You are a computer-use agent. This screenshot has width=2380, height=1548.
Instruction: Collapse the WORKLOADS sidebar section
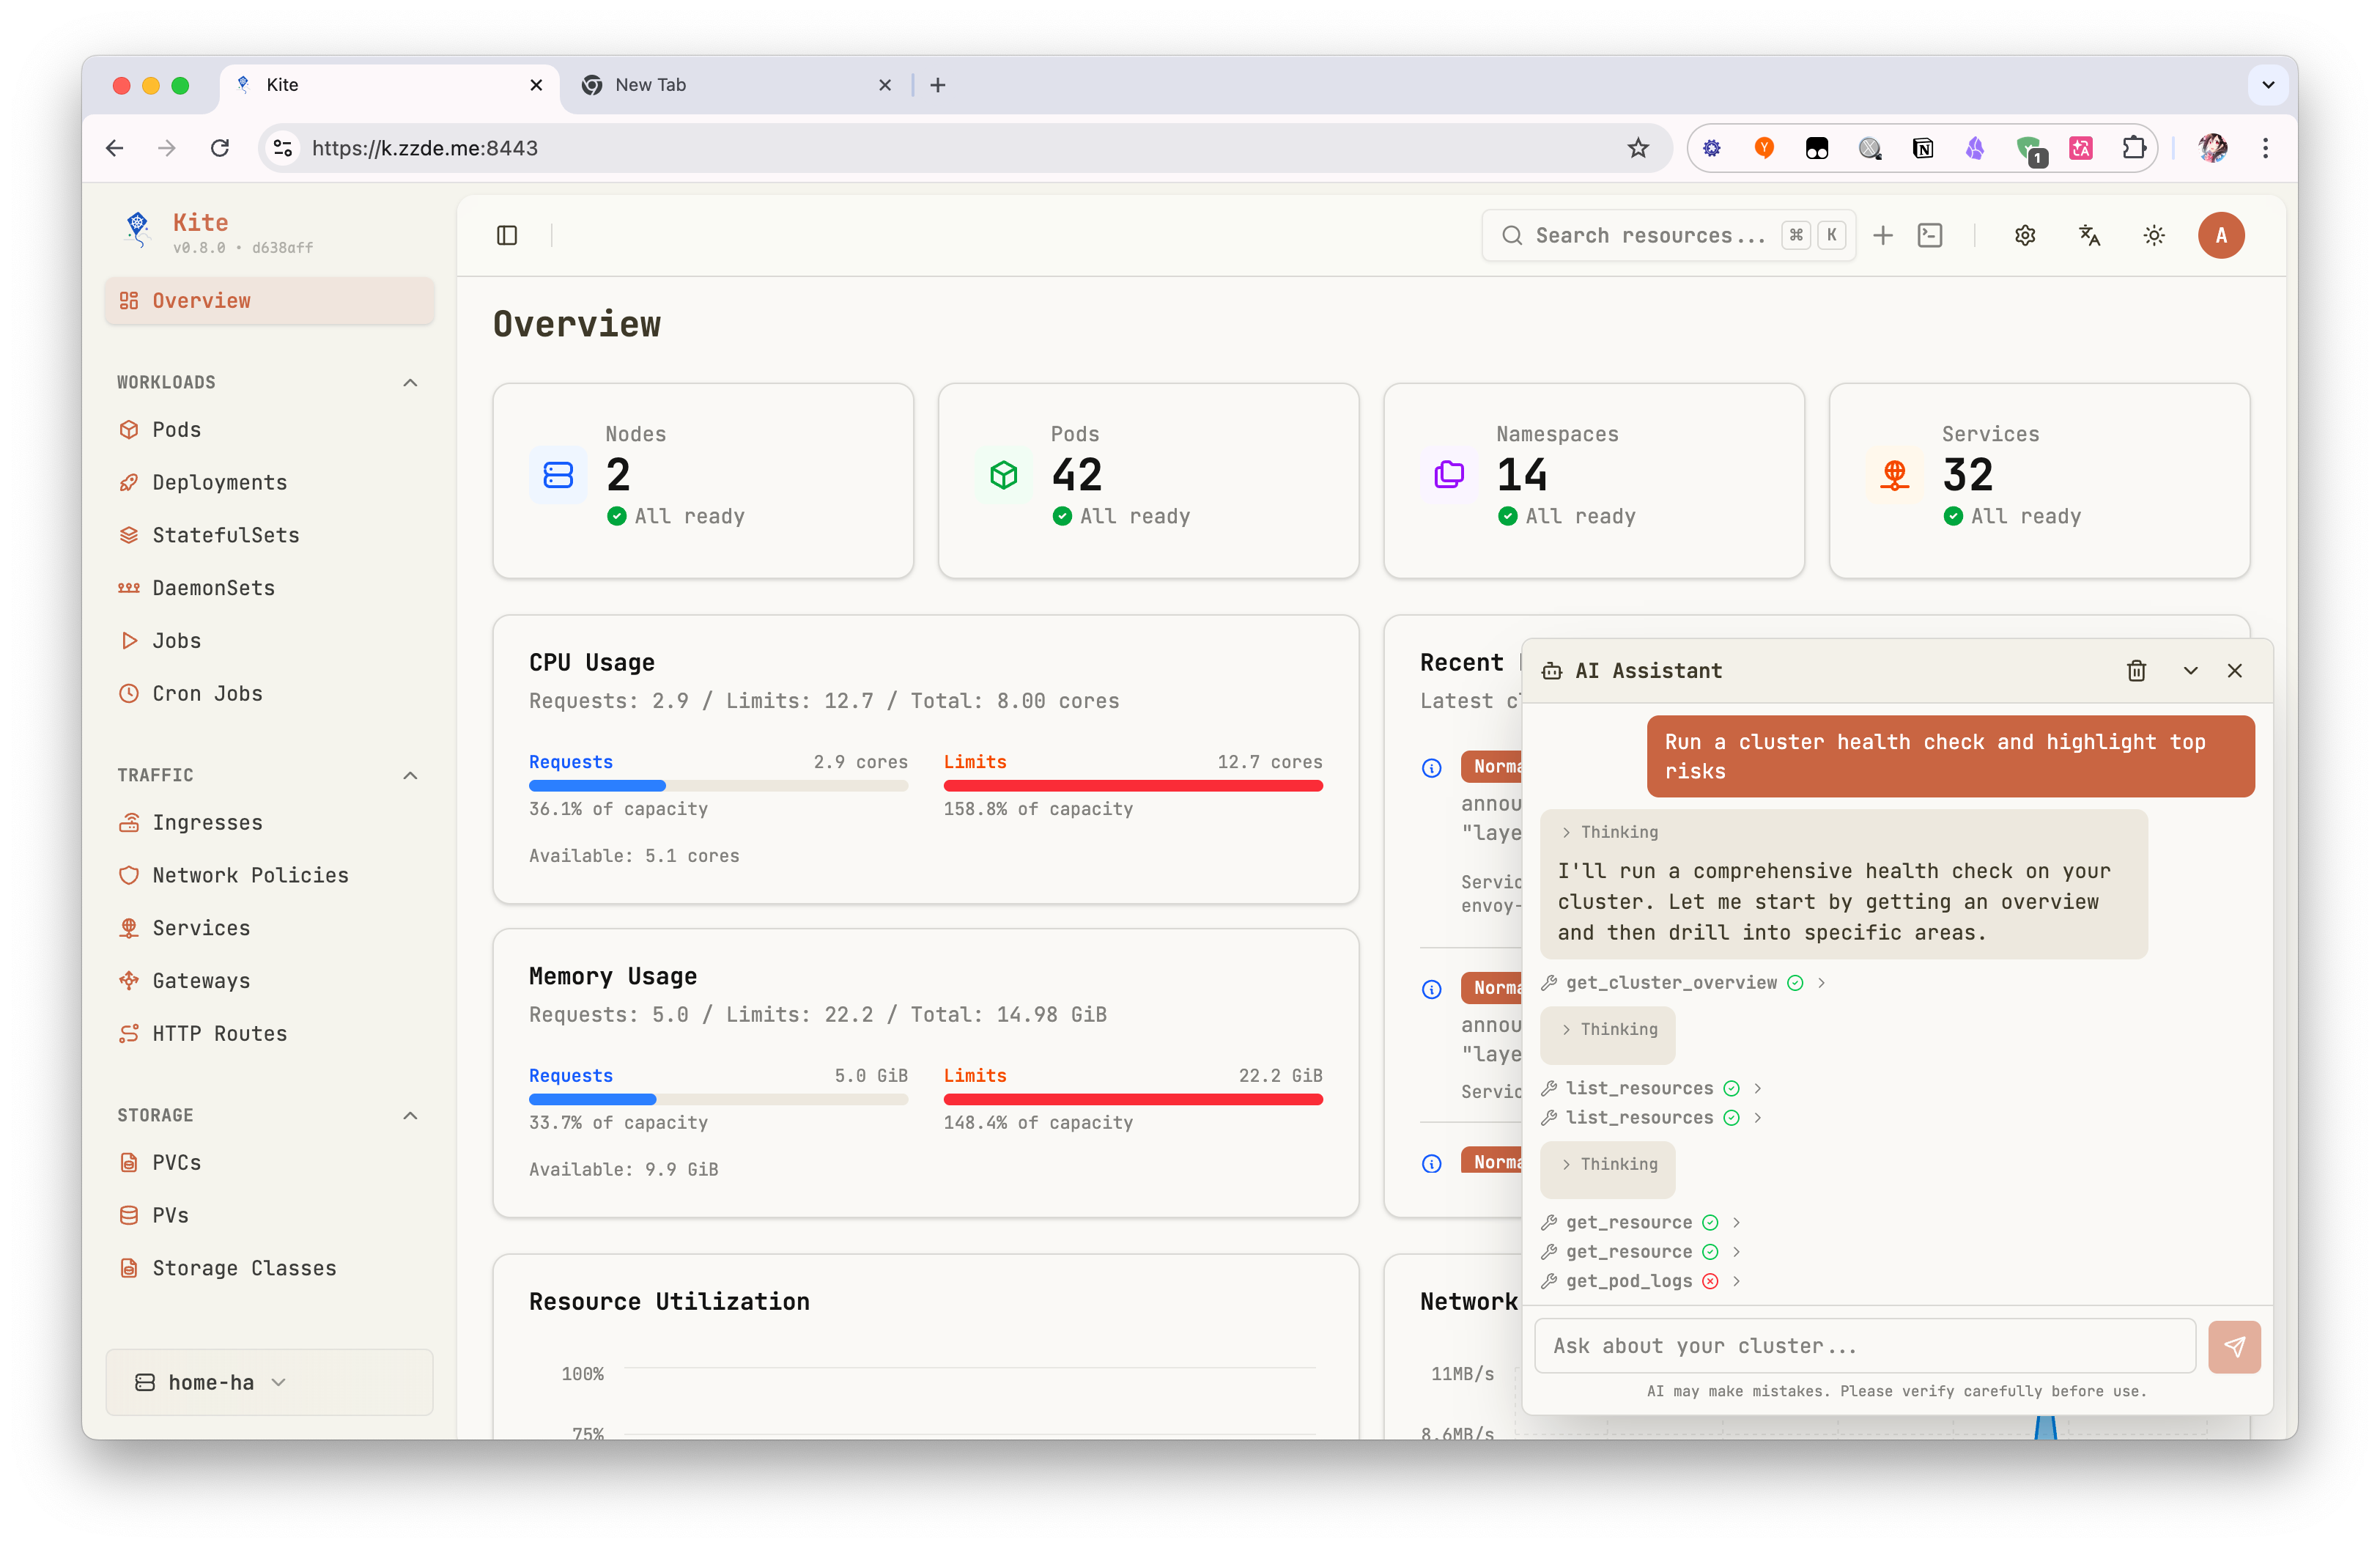[x=410, y=382]
